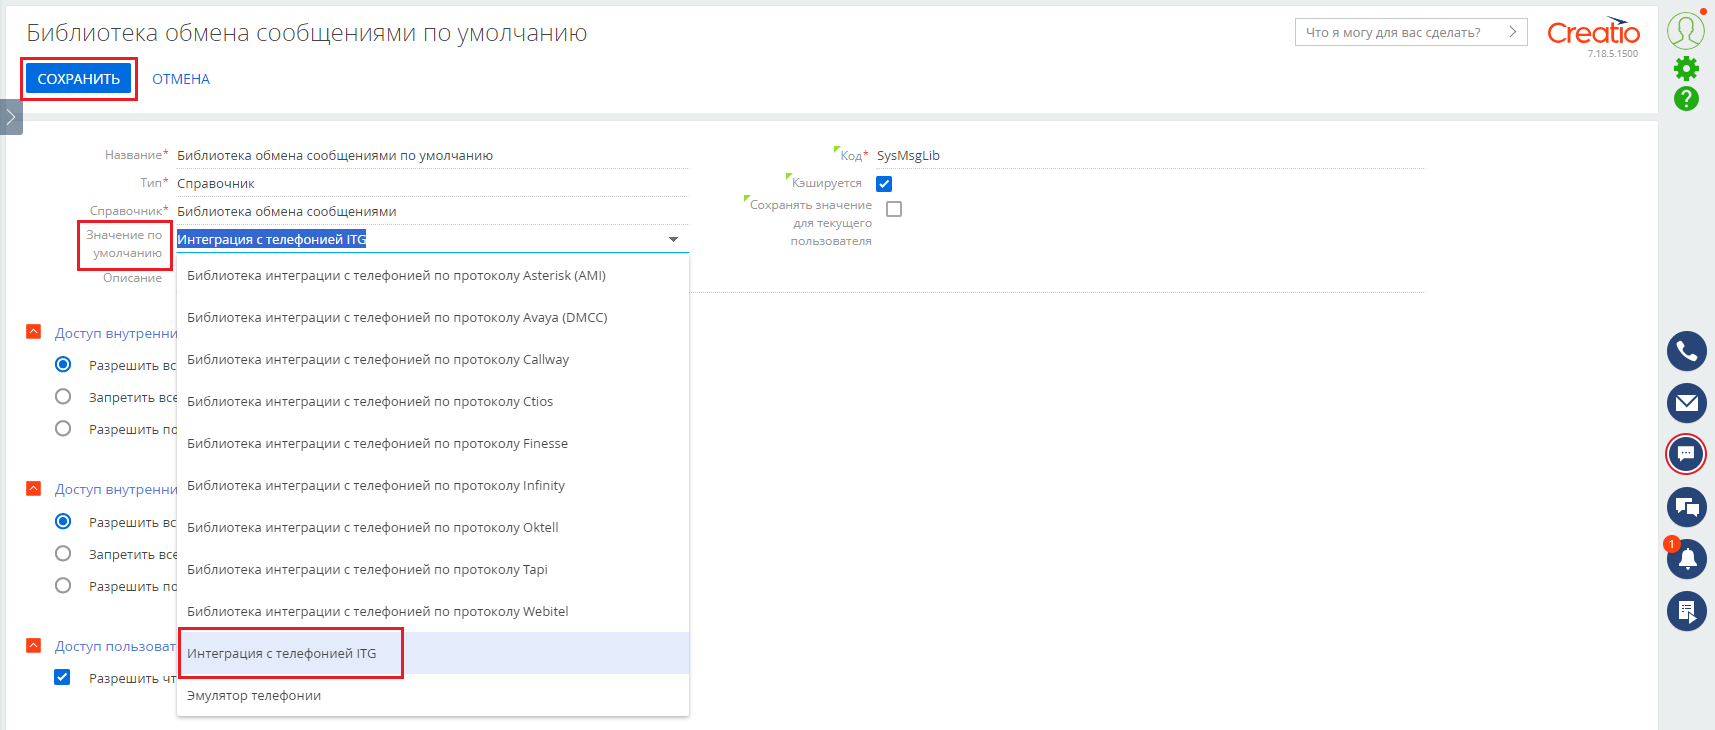
Task: Choose 'Интеграция с телефонией ITG' list option
Action: tap(433, 653)
